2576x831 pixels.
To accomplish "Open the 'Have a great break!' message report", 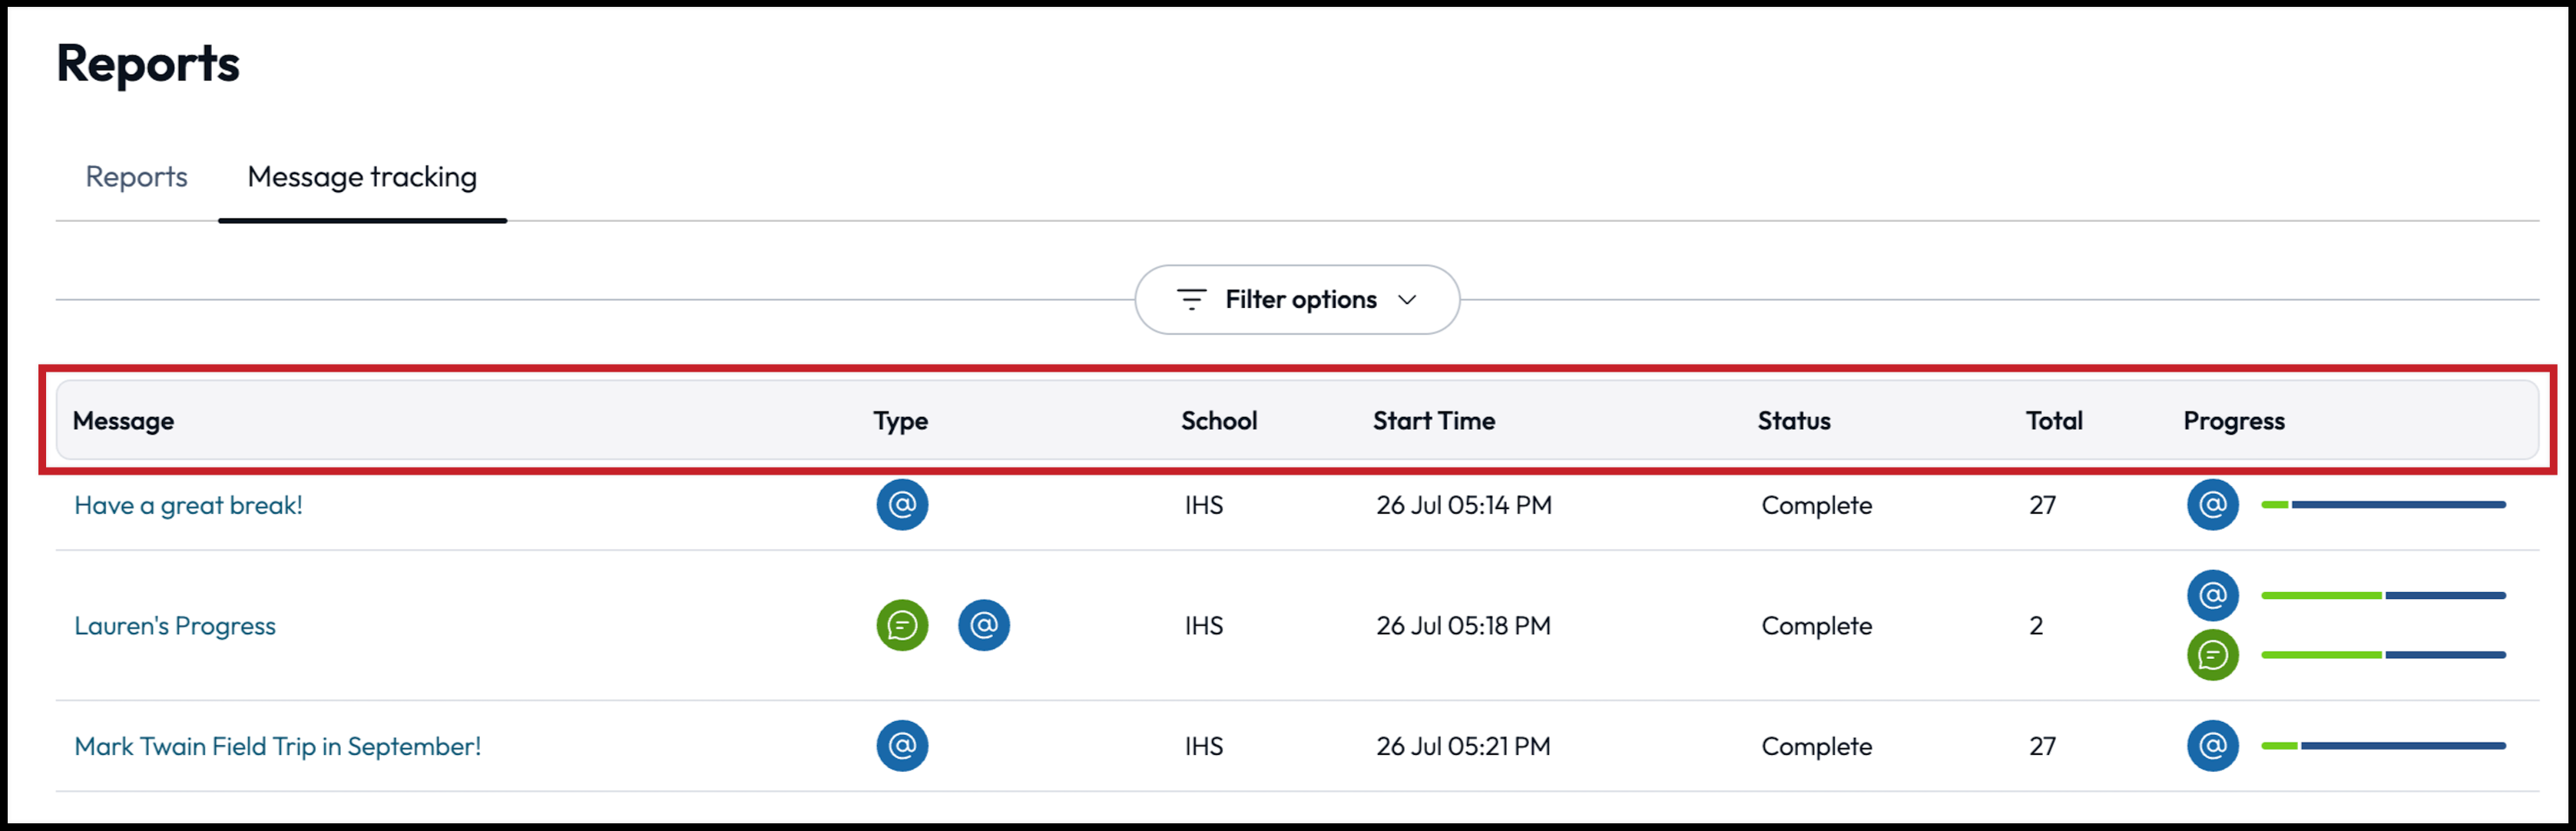I will 187,505.
